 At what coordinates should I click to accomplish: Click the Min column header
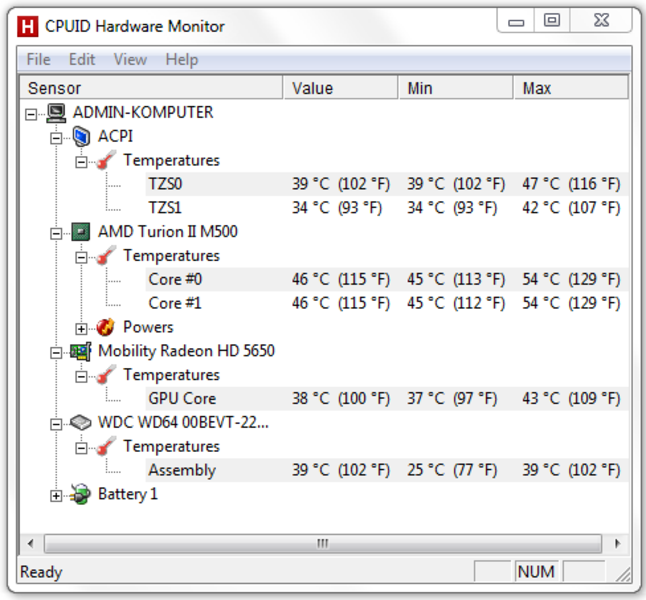(x=456, y=88)
